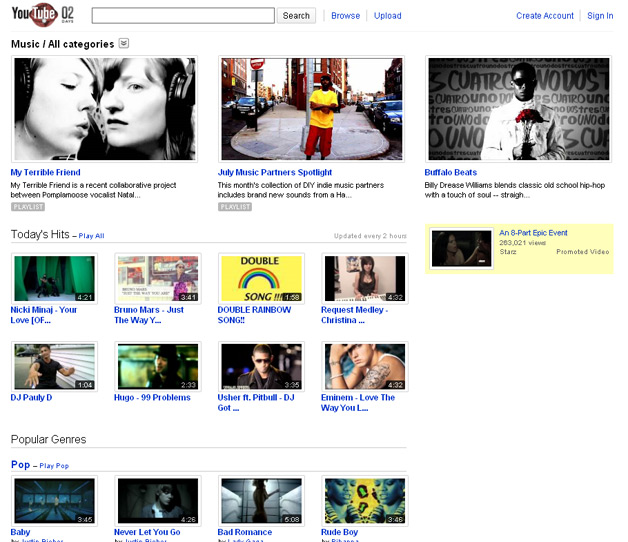The image size is (628, 542).
Task: Expand the Music categories dropdown arrow
Action: point(124,43)
